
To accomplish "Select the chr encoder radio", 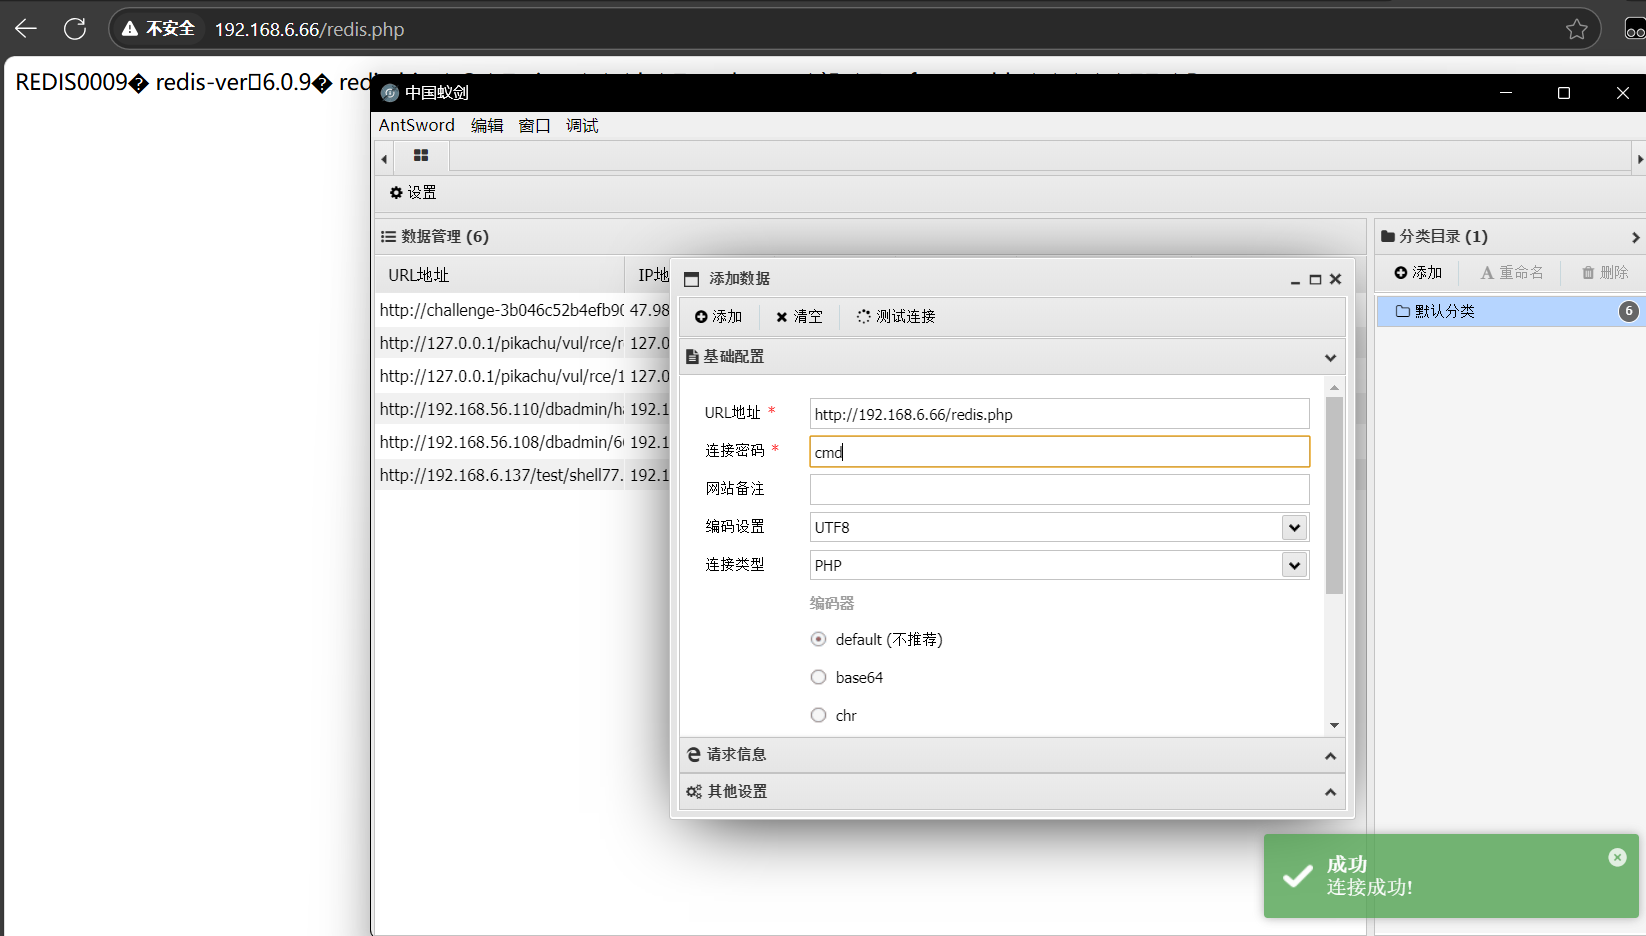I will point(818,715).
